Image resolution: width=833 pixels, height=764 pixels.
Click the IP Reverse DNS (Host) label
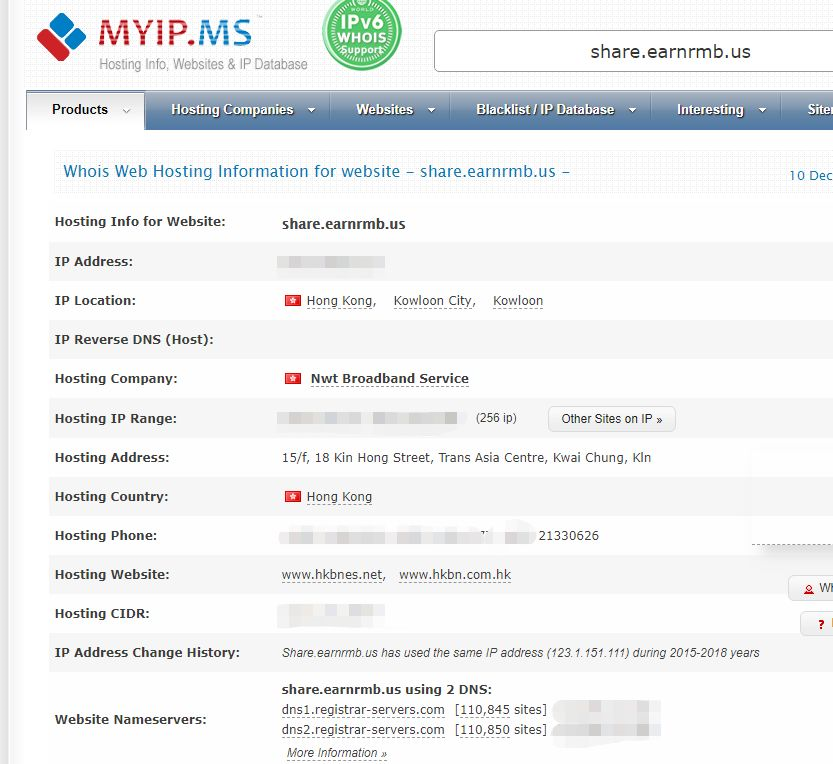[134, 339]
